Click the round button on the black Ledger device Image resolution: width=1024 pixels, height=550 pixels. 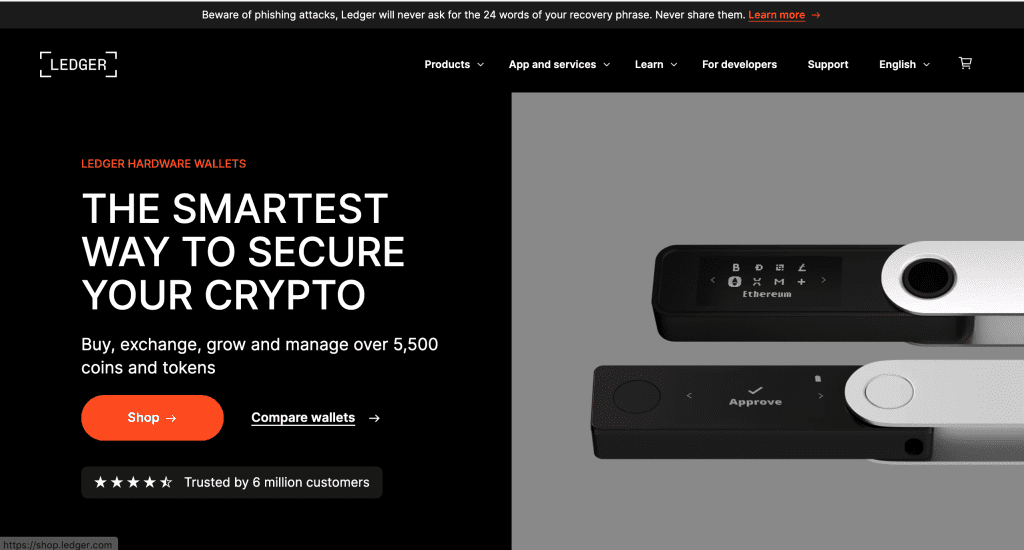[x=637, y=396]
